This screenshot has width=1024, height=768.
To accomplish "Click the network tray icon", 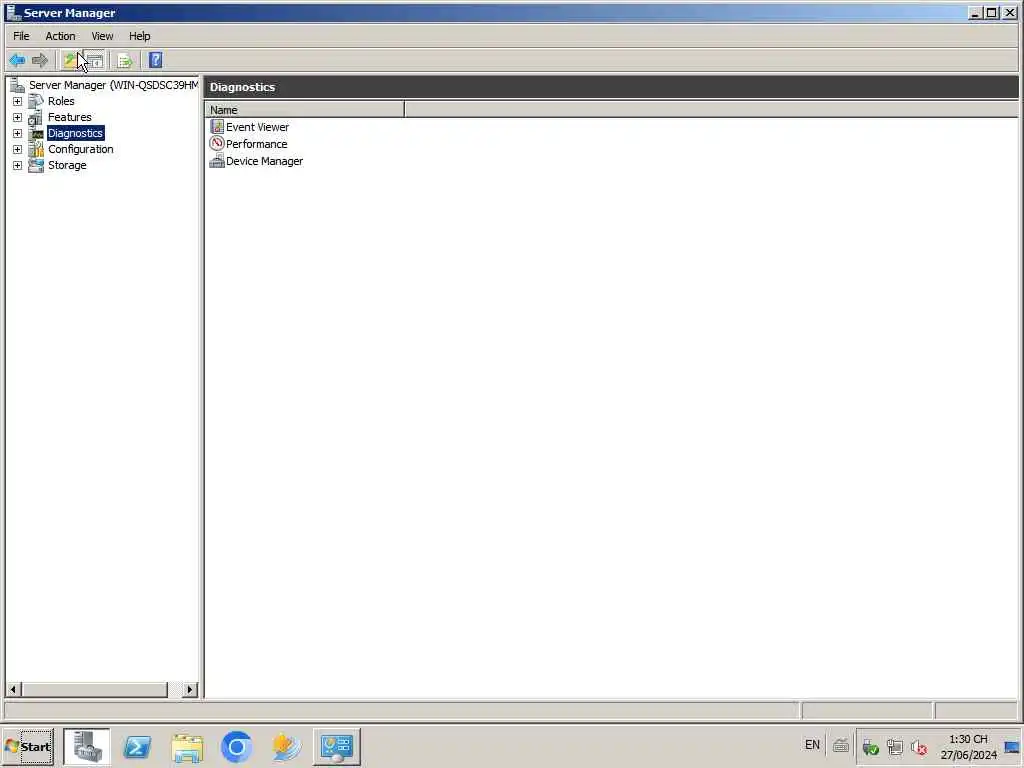I will point(895,747).
